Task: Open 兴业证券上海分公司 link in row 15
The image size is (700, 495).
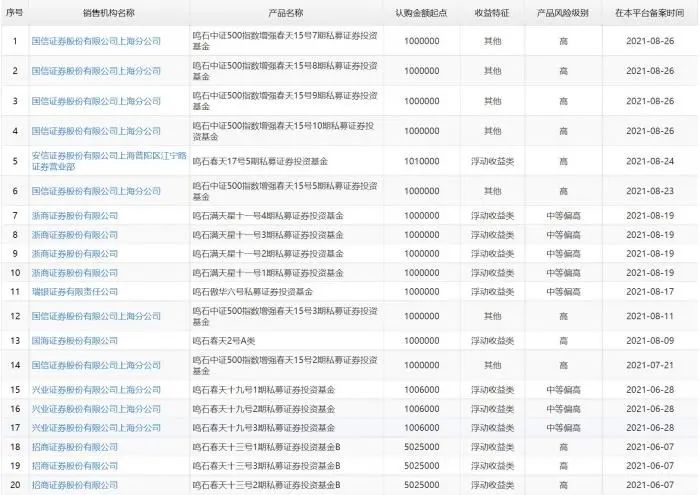Action: click(x=96, y=390)
